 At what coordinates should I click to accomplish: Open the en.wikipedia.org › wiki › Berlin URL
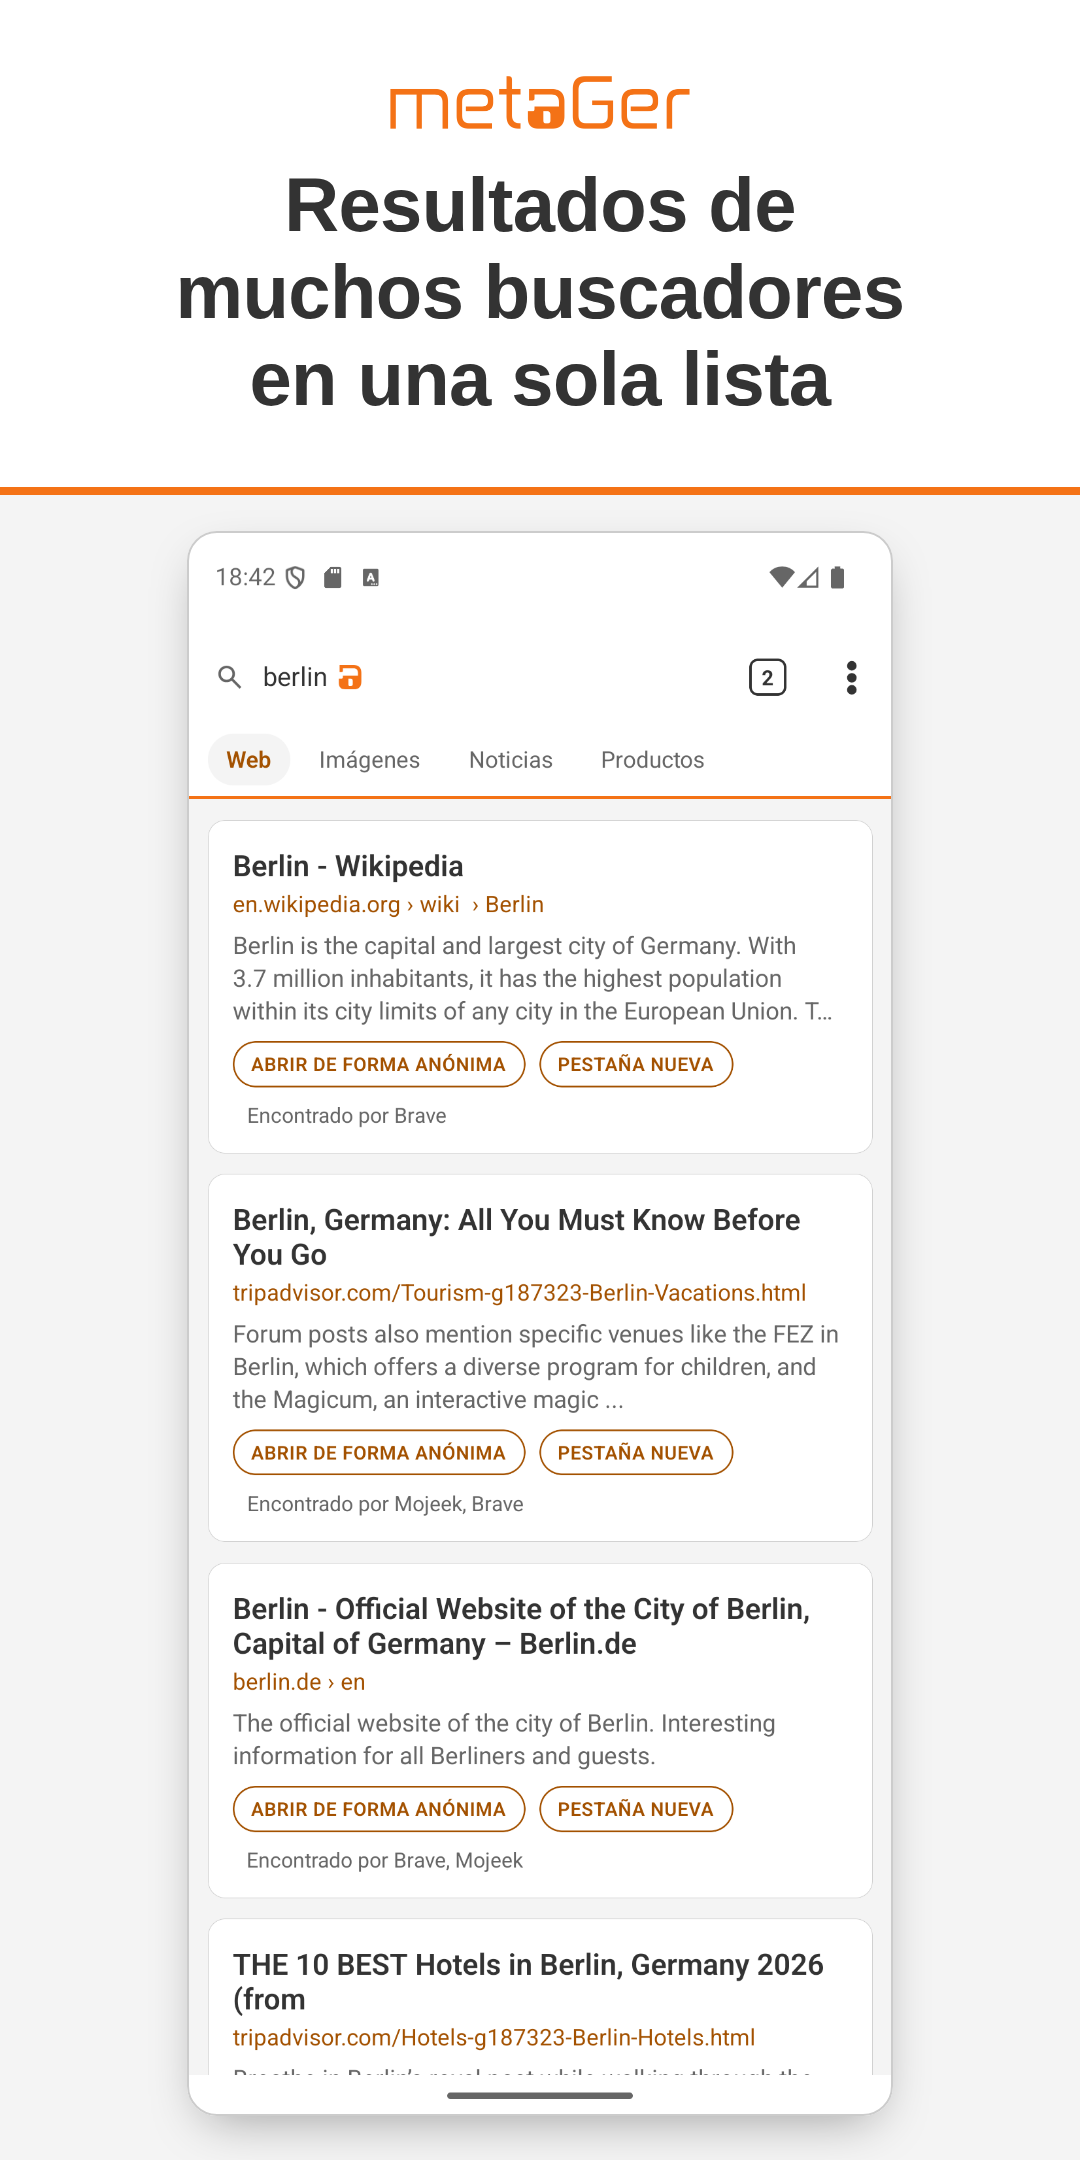388,904
